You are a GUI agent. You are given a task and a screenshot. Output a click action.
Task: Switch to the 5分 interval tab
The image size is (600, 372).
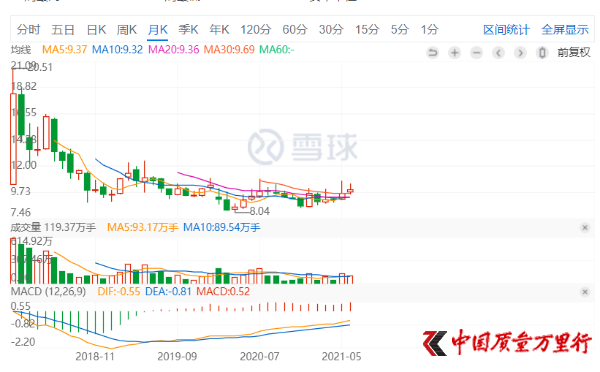[x=399, y=29]
